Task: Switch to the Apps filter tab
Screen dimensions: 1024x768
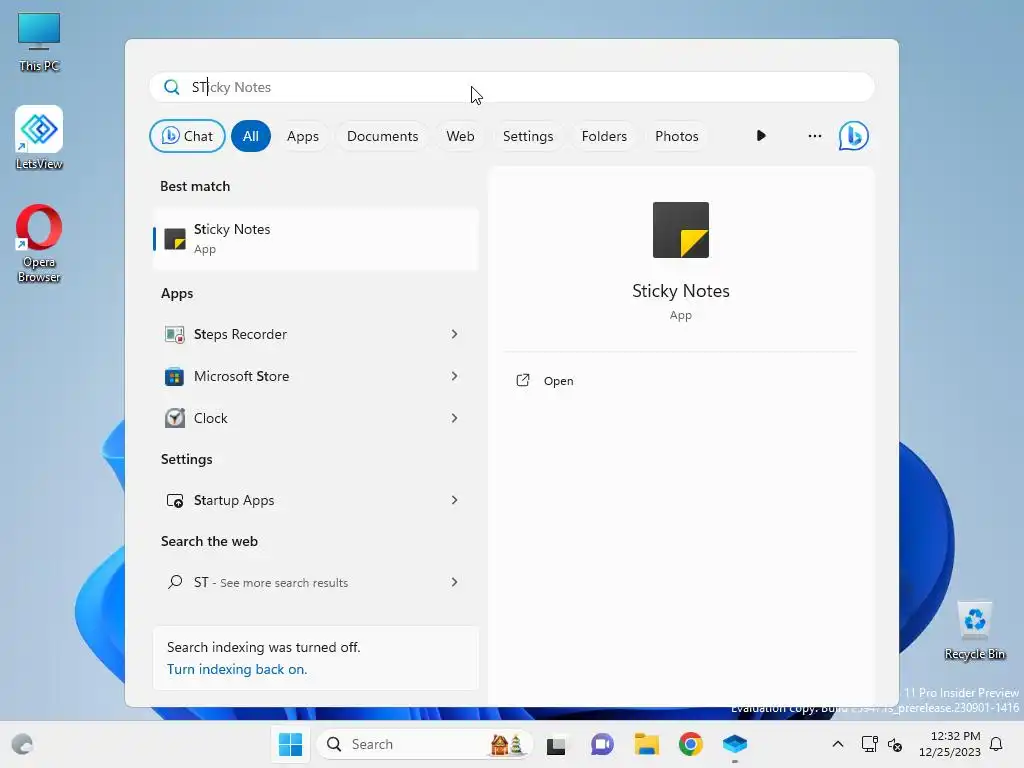Action: click(x=303, y=136)
